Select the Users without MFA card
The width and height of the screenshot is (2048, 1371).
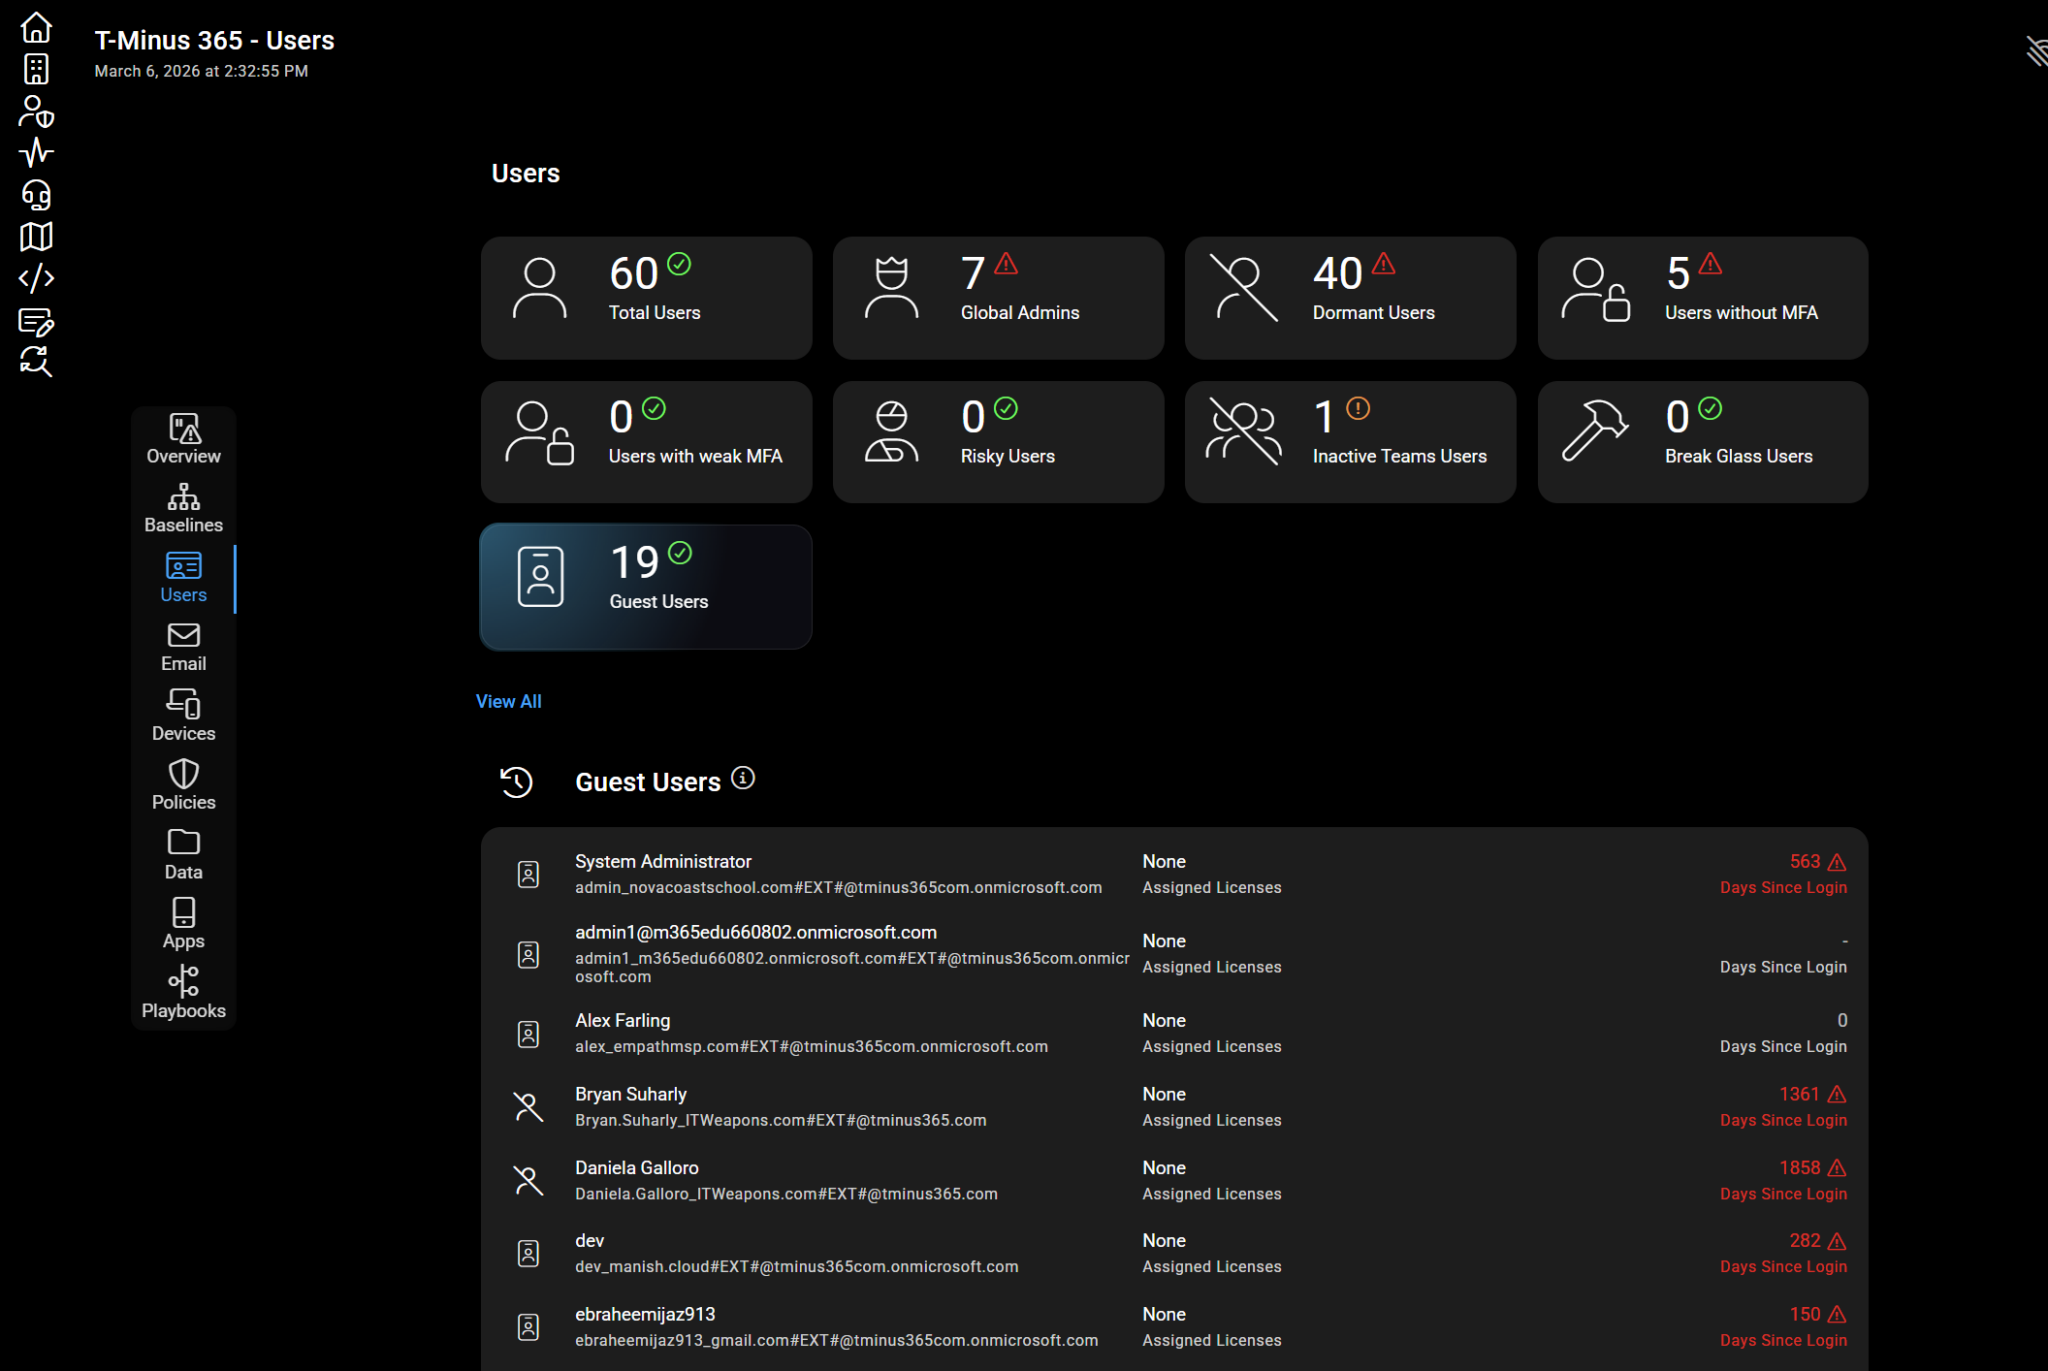click(1702, 297)
